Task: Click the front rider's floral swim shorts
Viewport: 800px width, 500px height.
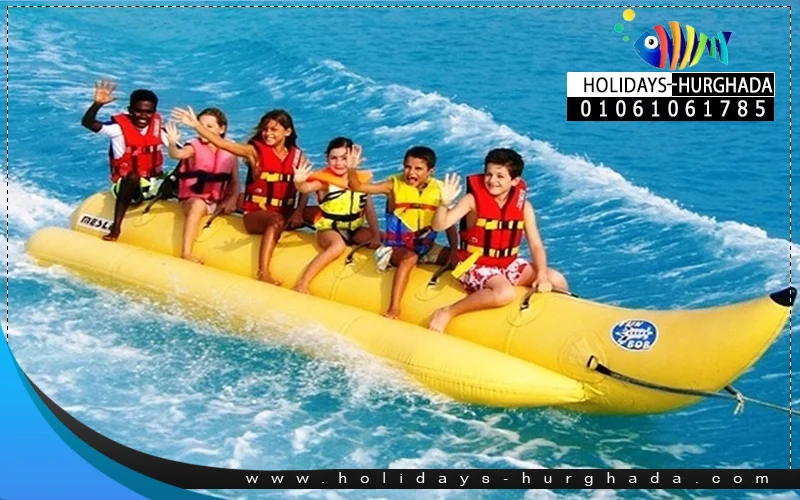Action: coord(490,272)
